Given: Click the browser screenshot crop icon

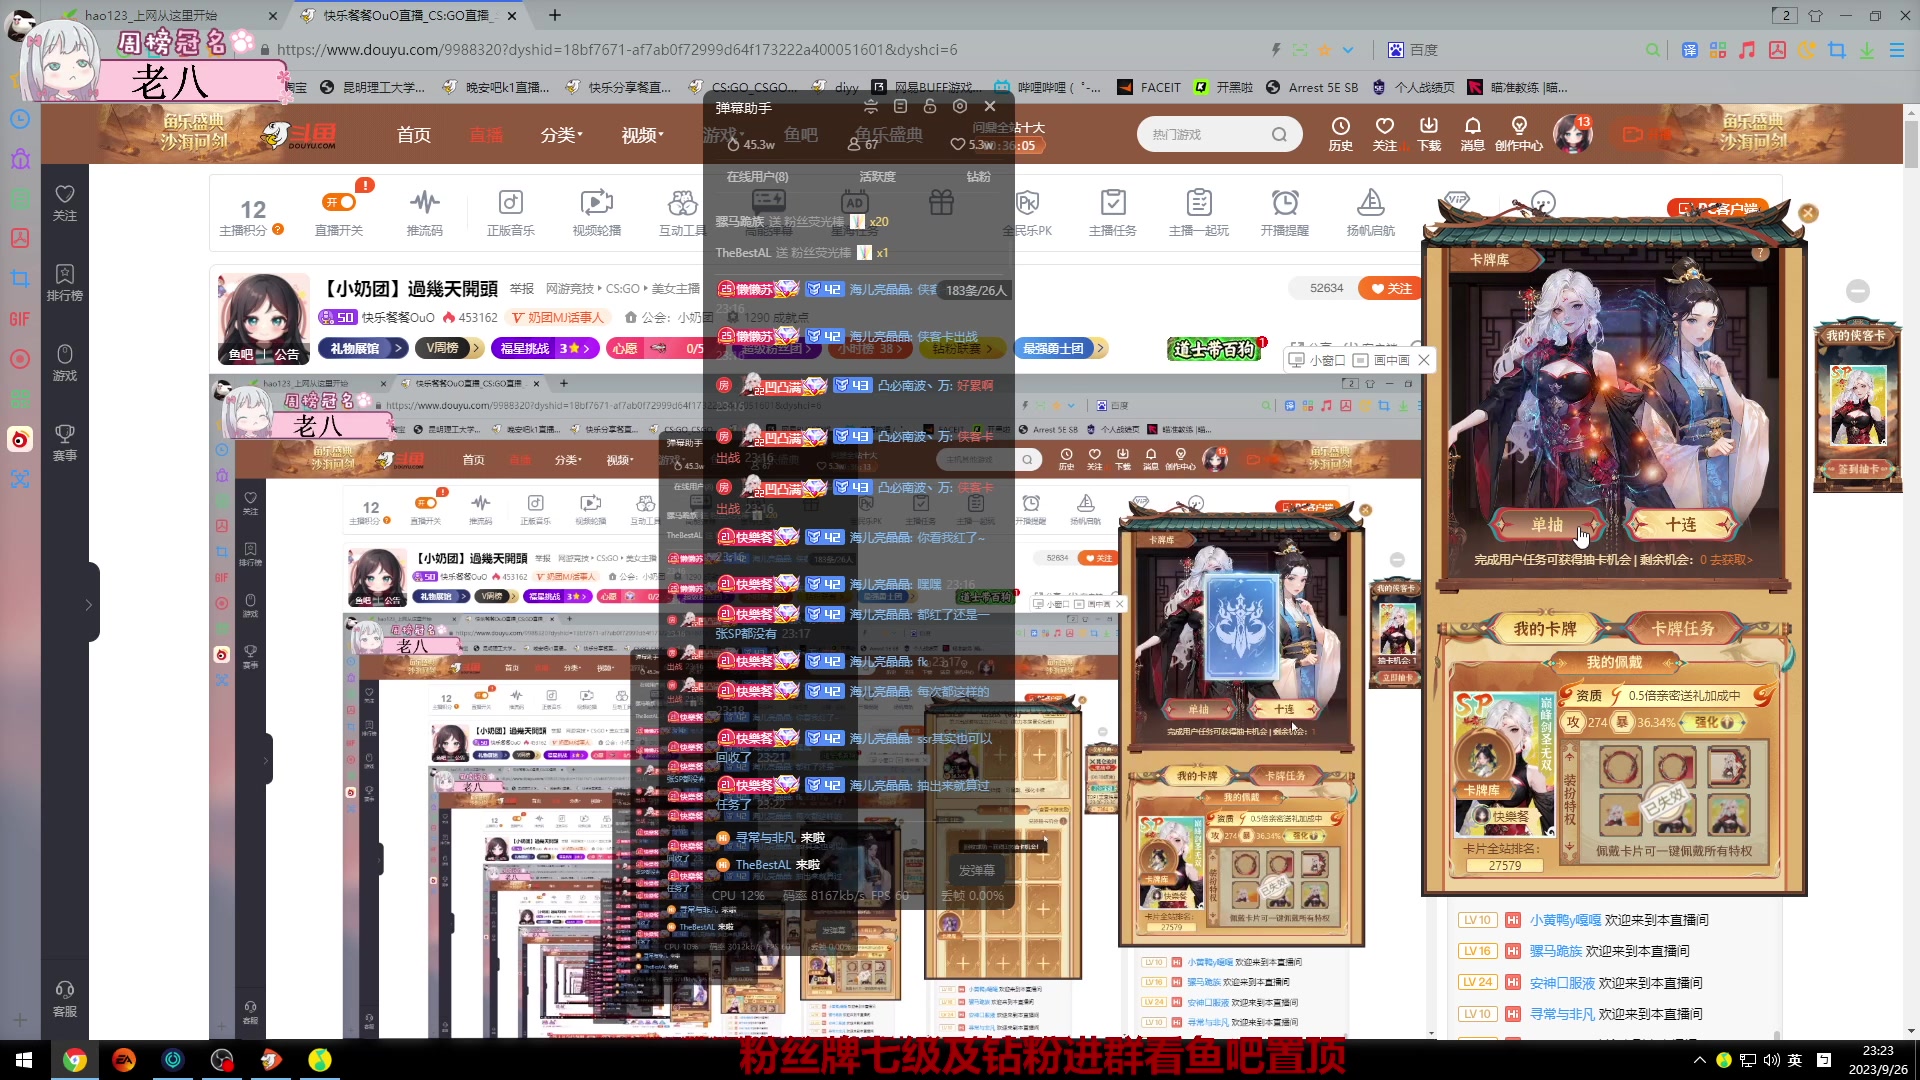Looking at the screenshot, I should [x=1837, y=50].
